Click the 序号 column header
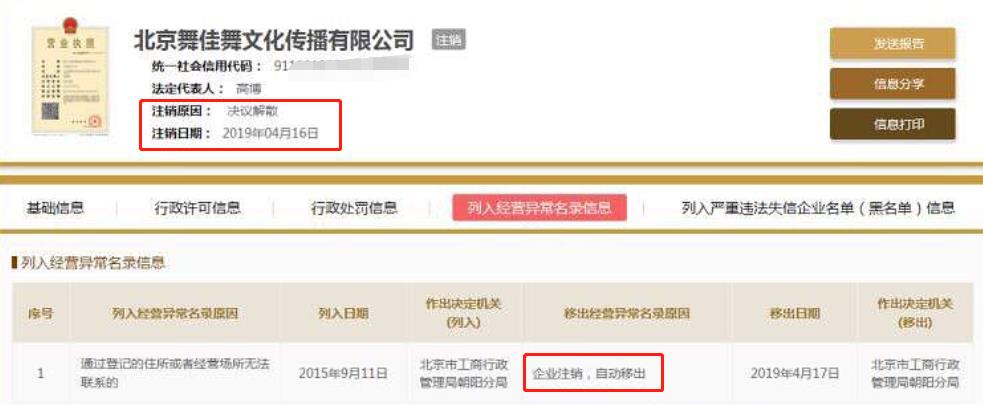Viewport: 983px width, 405px height. 41,313
